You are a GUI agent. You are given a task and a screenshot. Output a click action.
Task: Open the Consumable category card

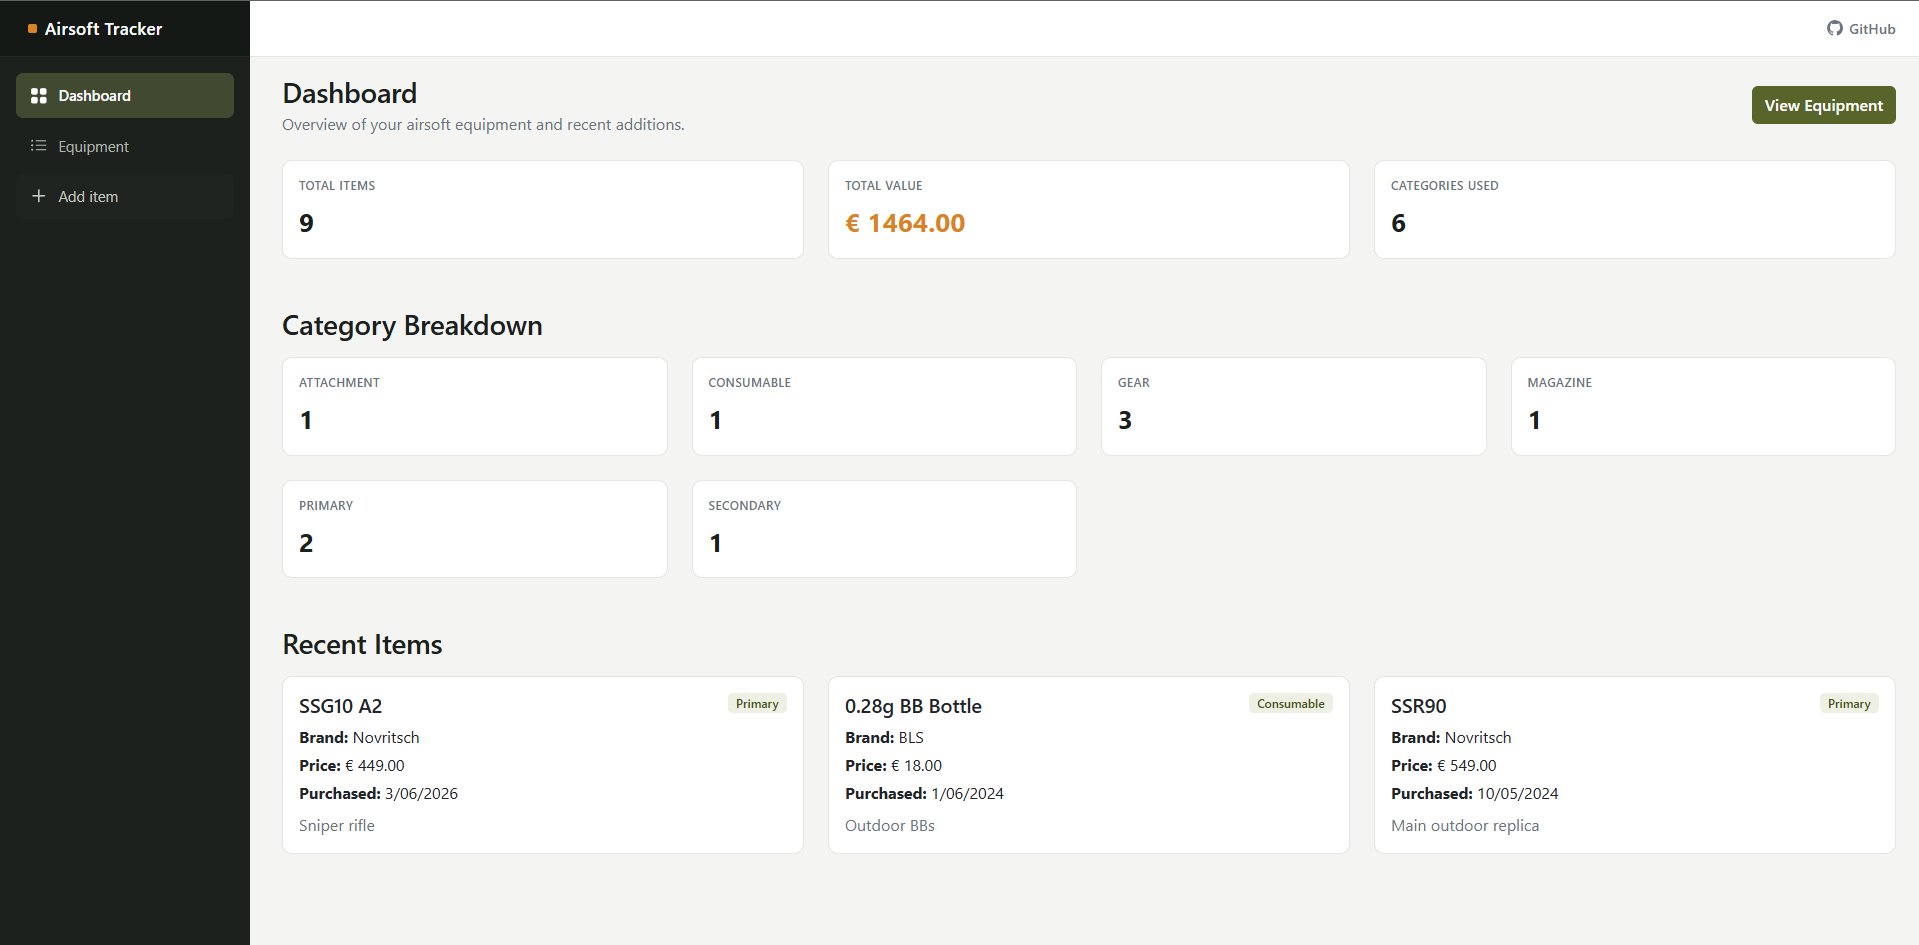point(884,406)
